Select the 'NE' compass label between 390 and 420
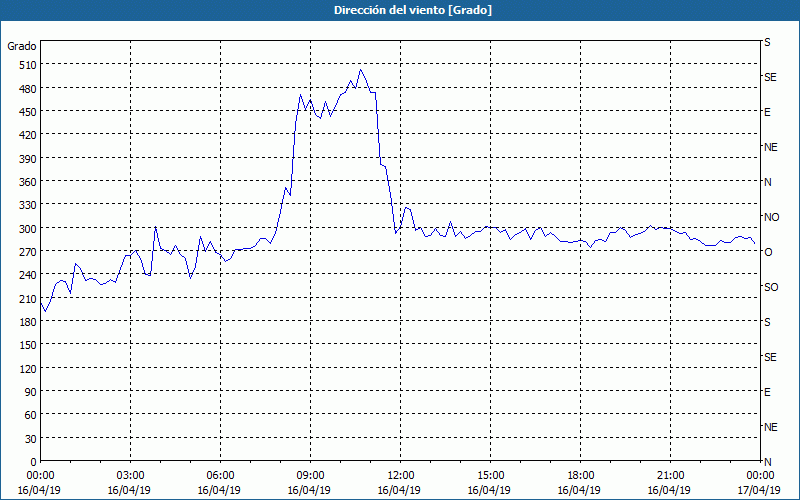The image size is (800, 500). [770, 147]
